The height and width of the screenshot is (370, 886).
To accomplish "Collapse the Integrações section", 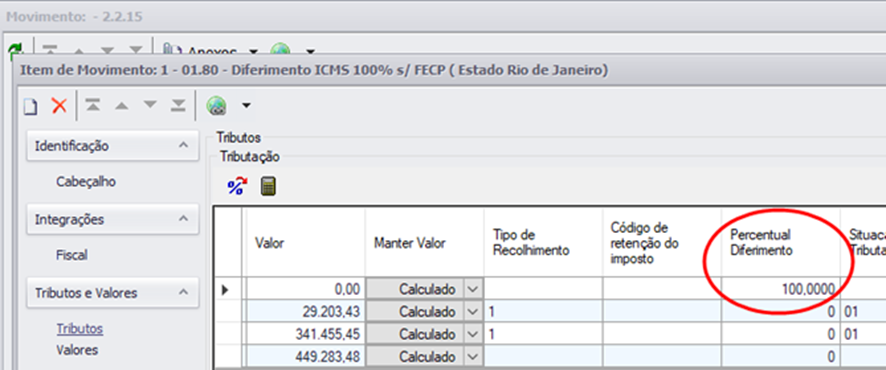I will 183,219.
